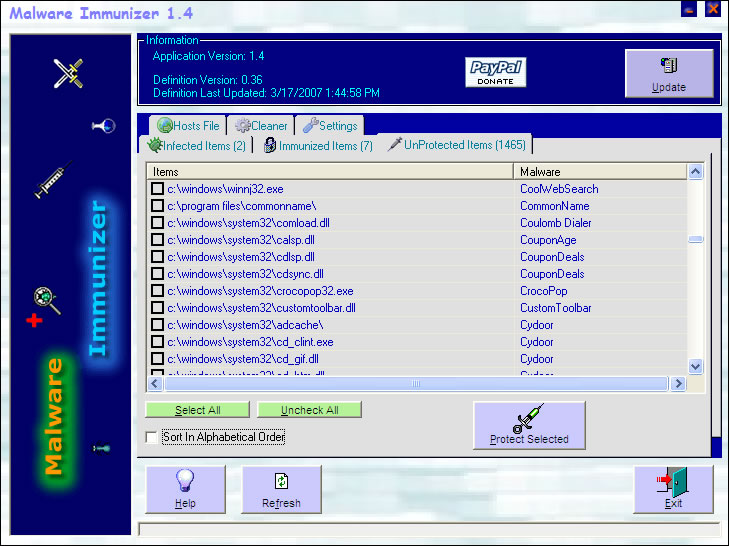Tick checkbox for crocopop32.exe item
The height and width of the screenshot is (546, 729).
(x=157, y=291)
